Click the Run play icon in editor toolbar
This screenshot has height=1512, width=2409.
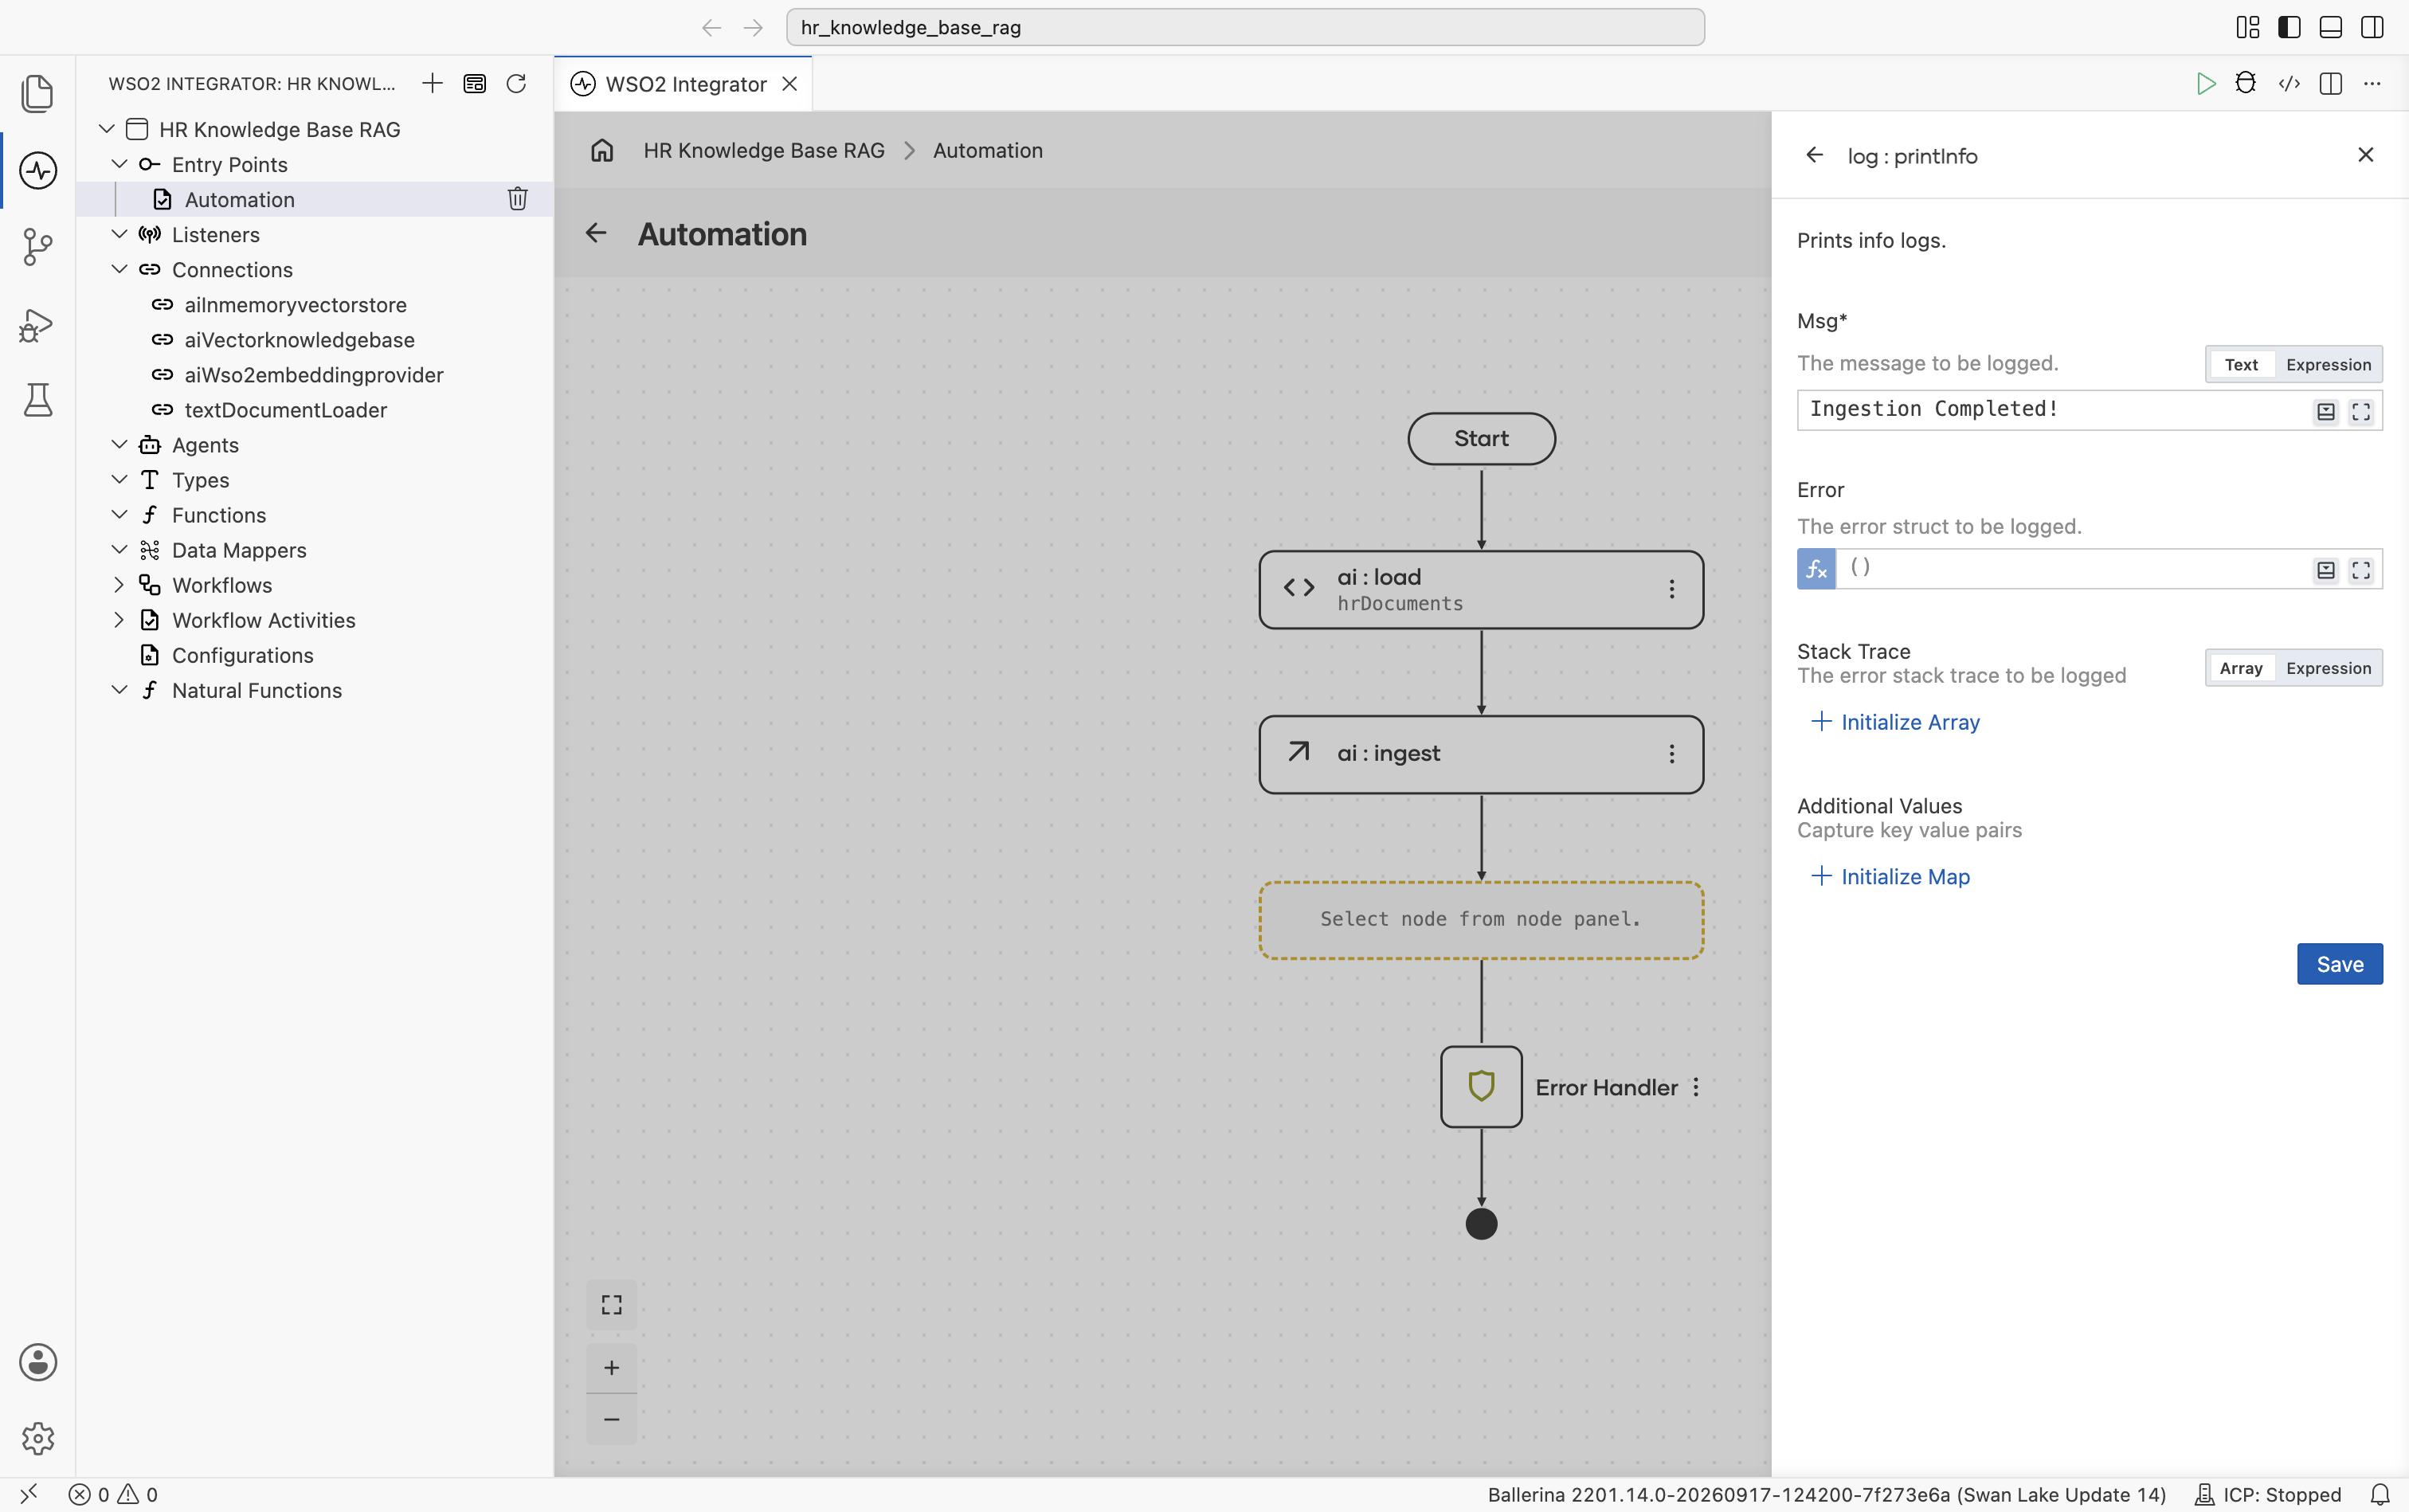[2205, 84]
